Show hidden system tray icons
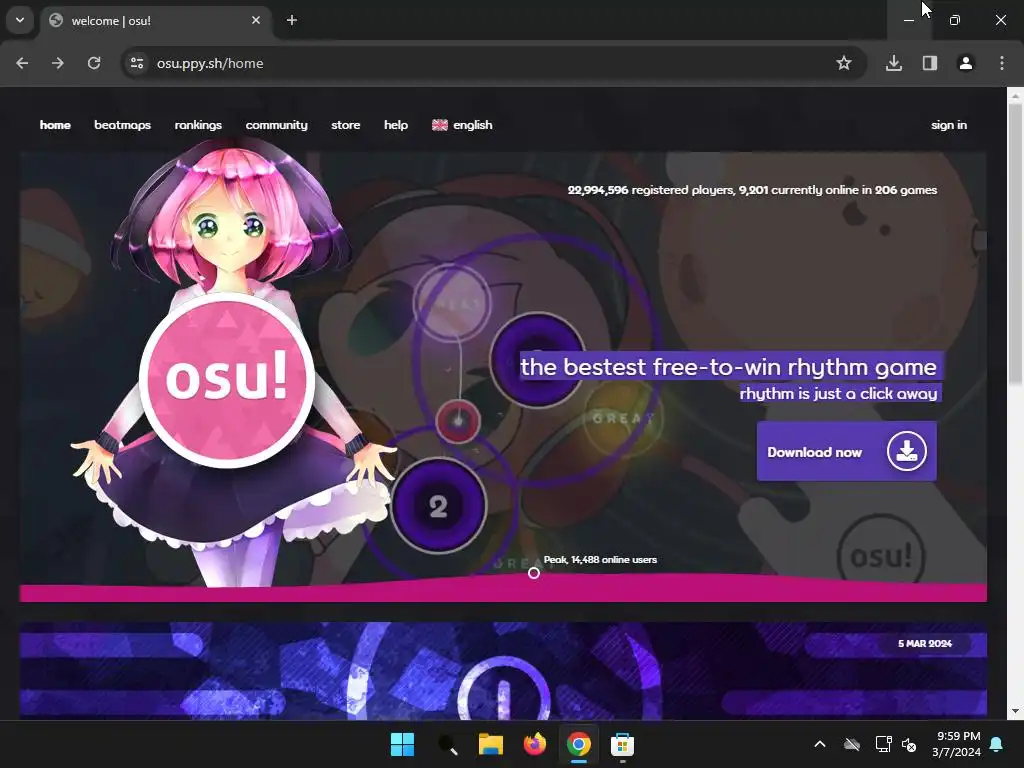 pos(820,744)
